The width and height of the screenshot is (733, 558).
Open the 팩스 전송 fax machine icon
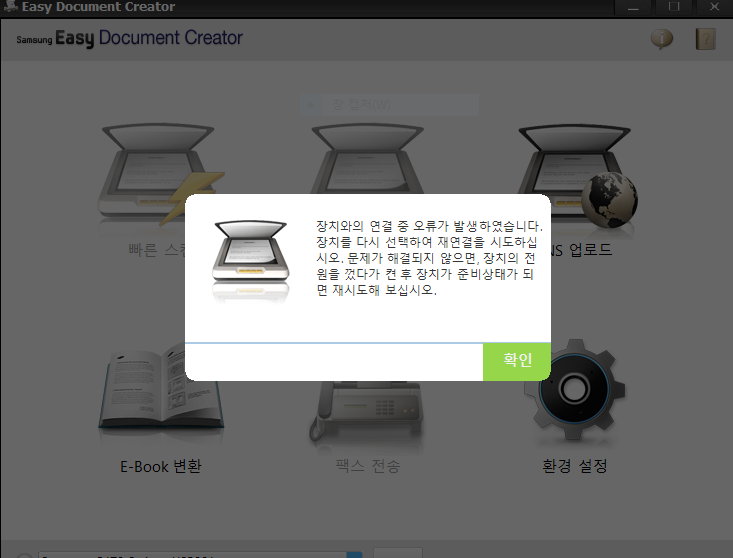[x=367, y=411]
